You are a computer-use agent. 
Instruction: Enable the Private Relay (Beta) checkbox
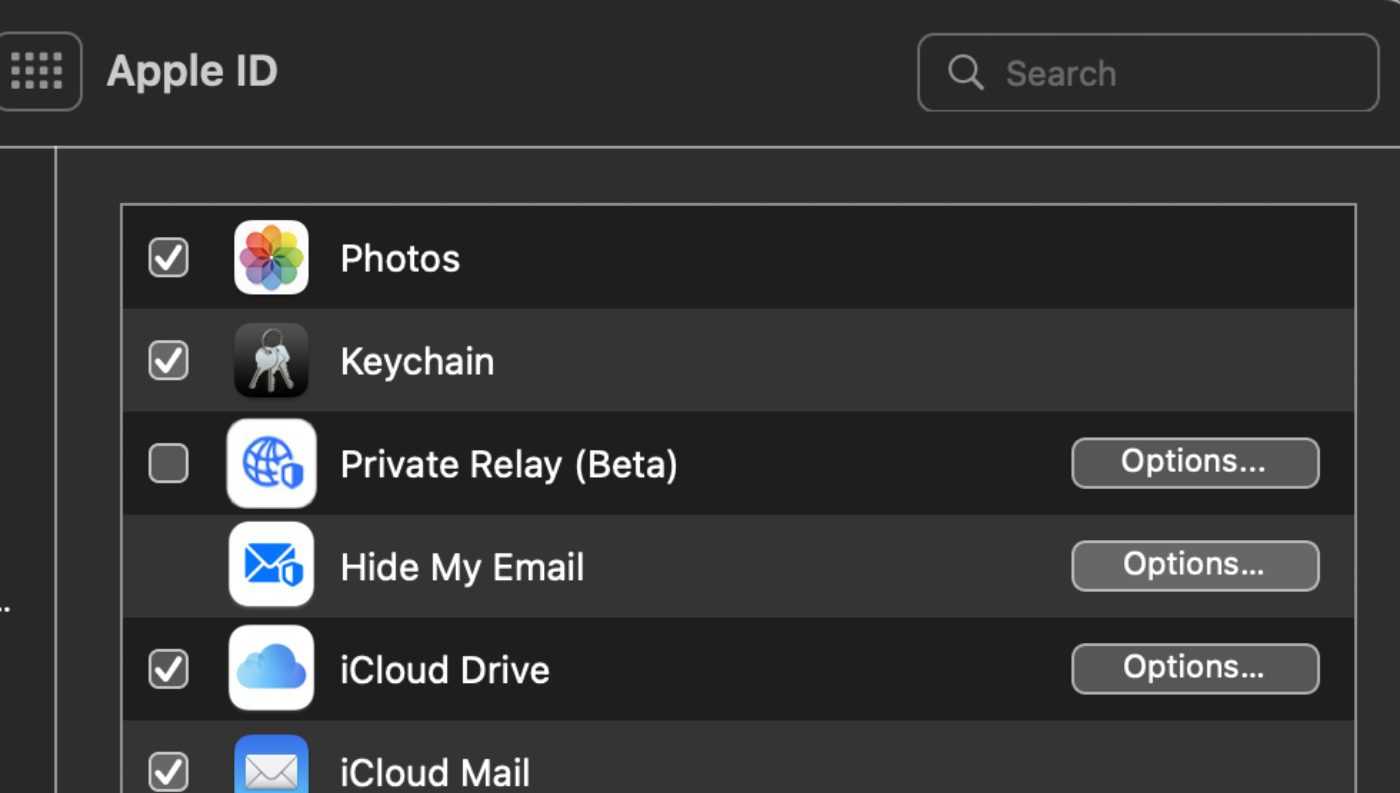168,463
